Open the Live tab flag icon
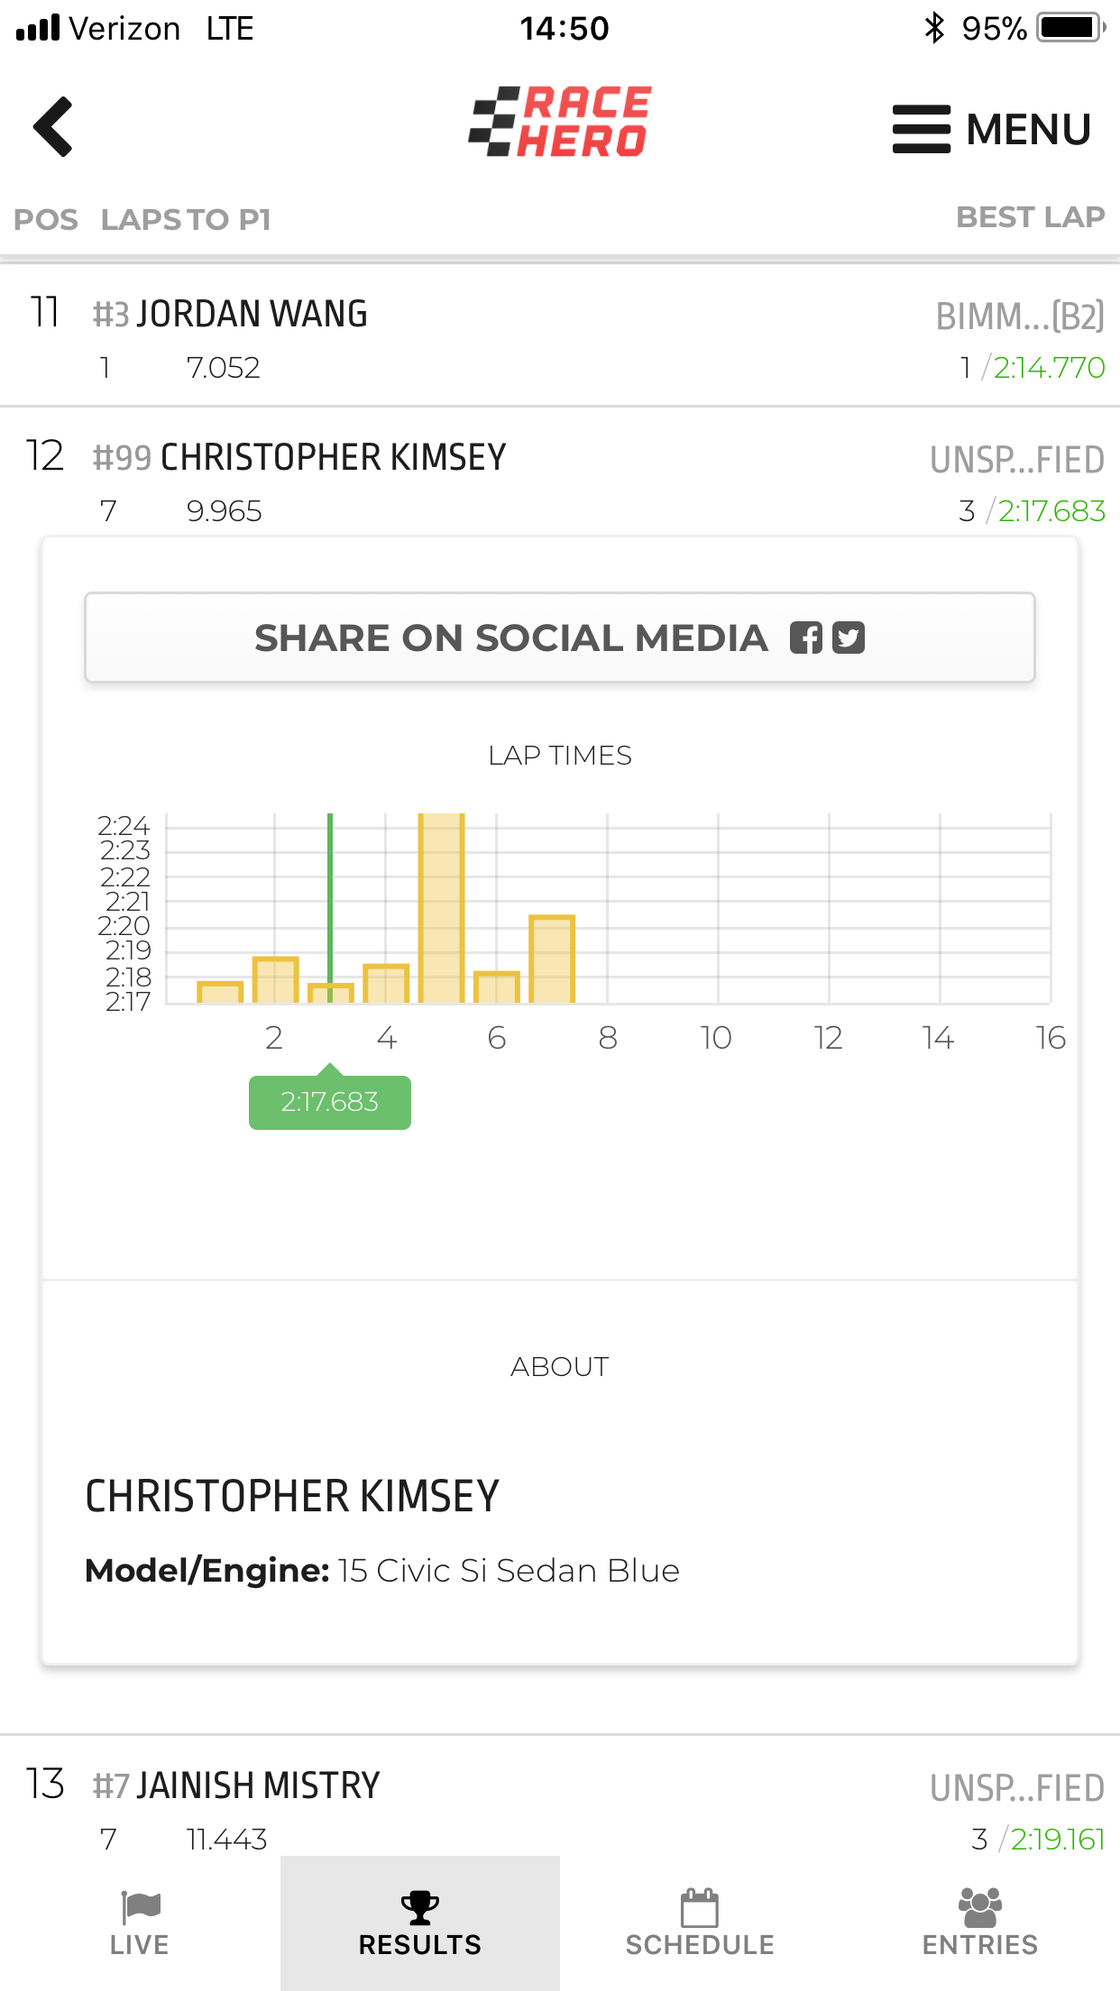 [x=140, y=1907]
